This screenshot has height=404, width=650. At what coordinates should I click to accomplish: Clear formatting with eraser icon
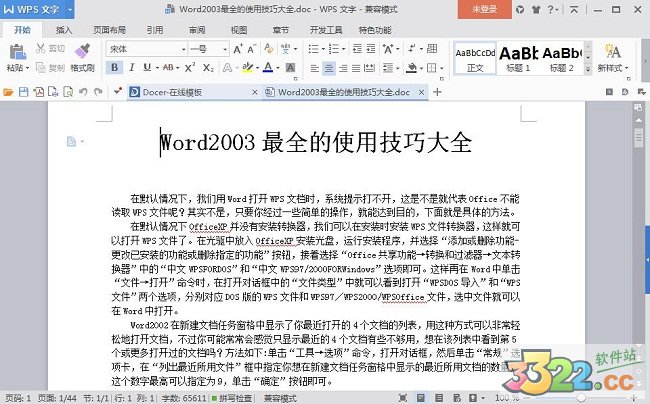tap(269, 48)
